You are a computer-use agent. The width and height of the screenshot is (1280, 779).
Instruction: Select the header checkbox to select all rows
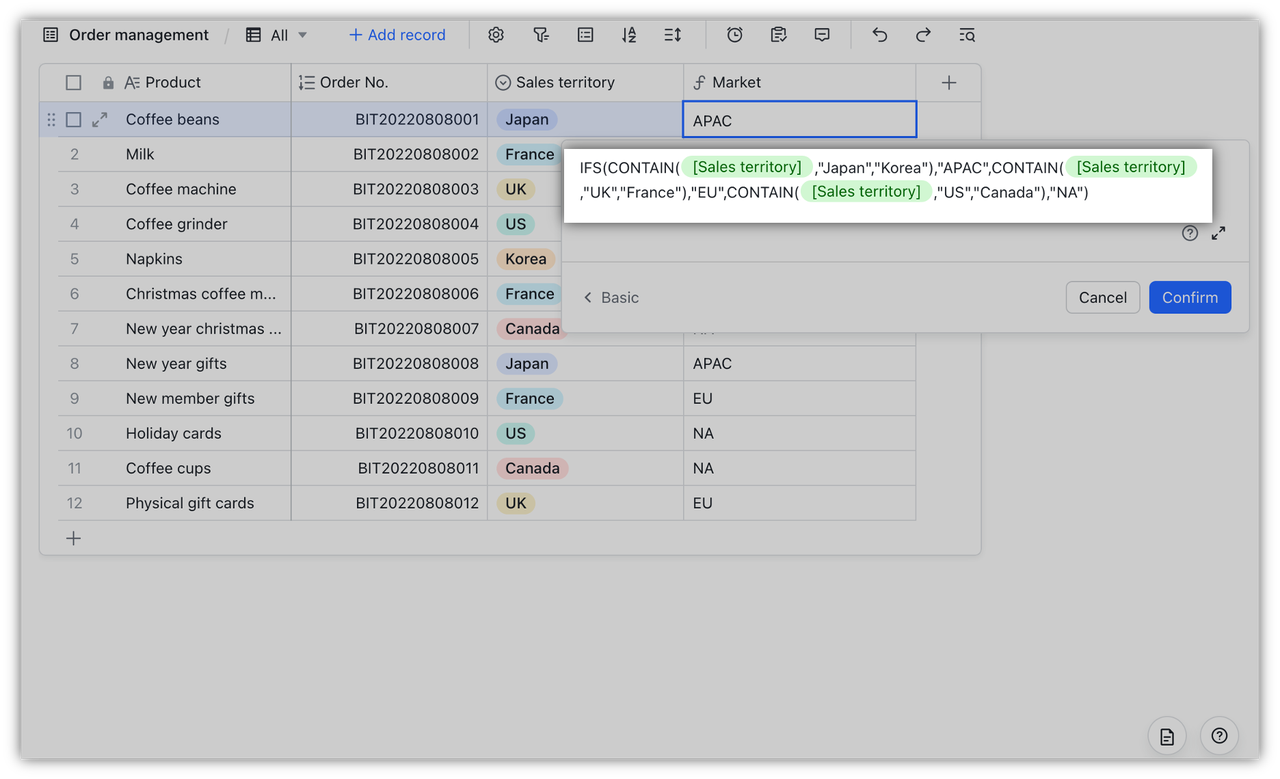pos(73,82)
